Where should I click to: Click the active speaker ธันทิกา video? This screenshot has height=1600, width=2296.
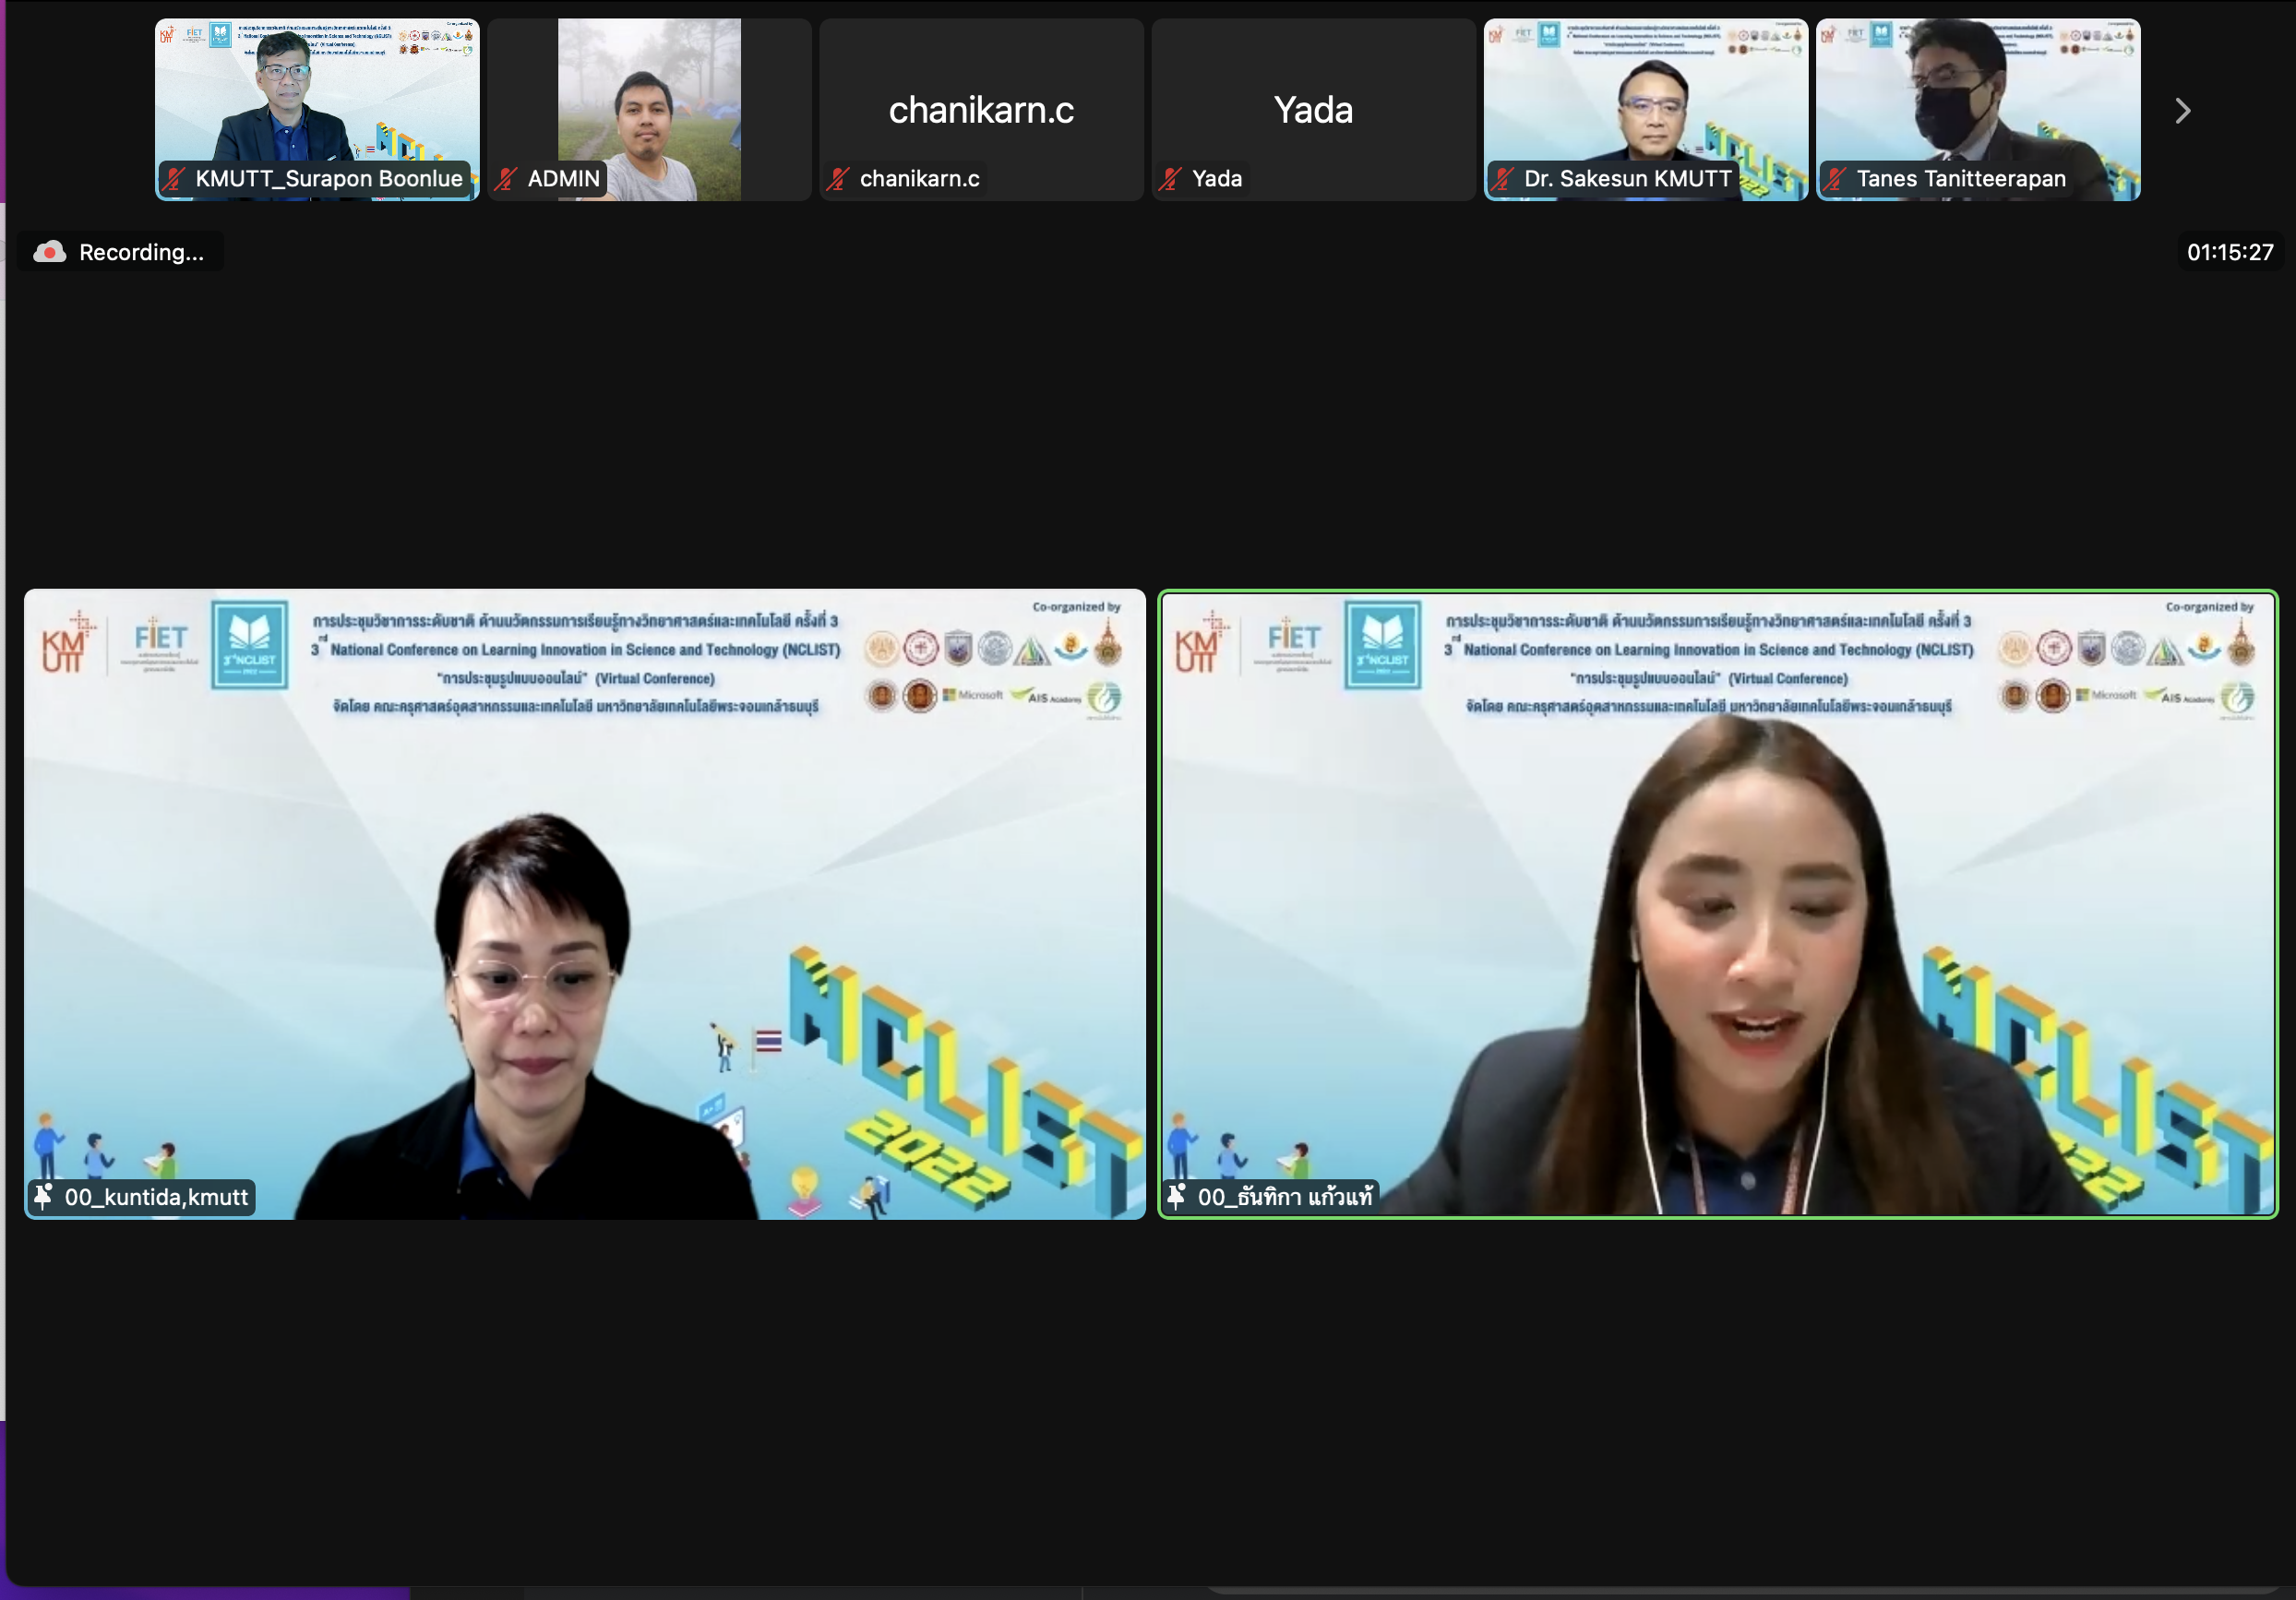coord(1717,903)
